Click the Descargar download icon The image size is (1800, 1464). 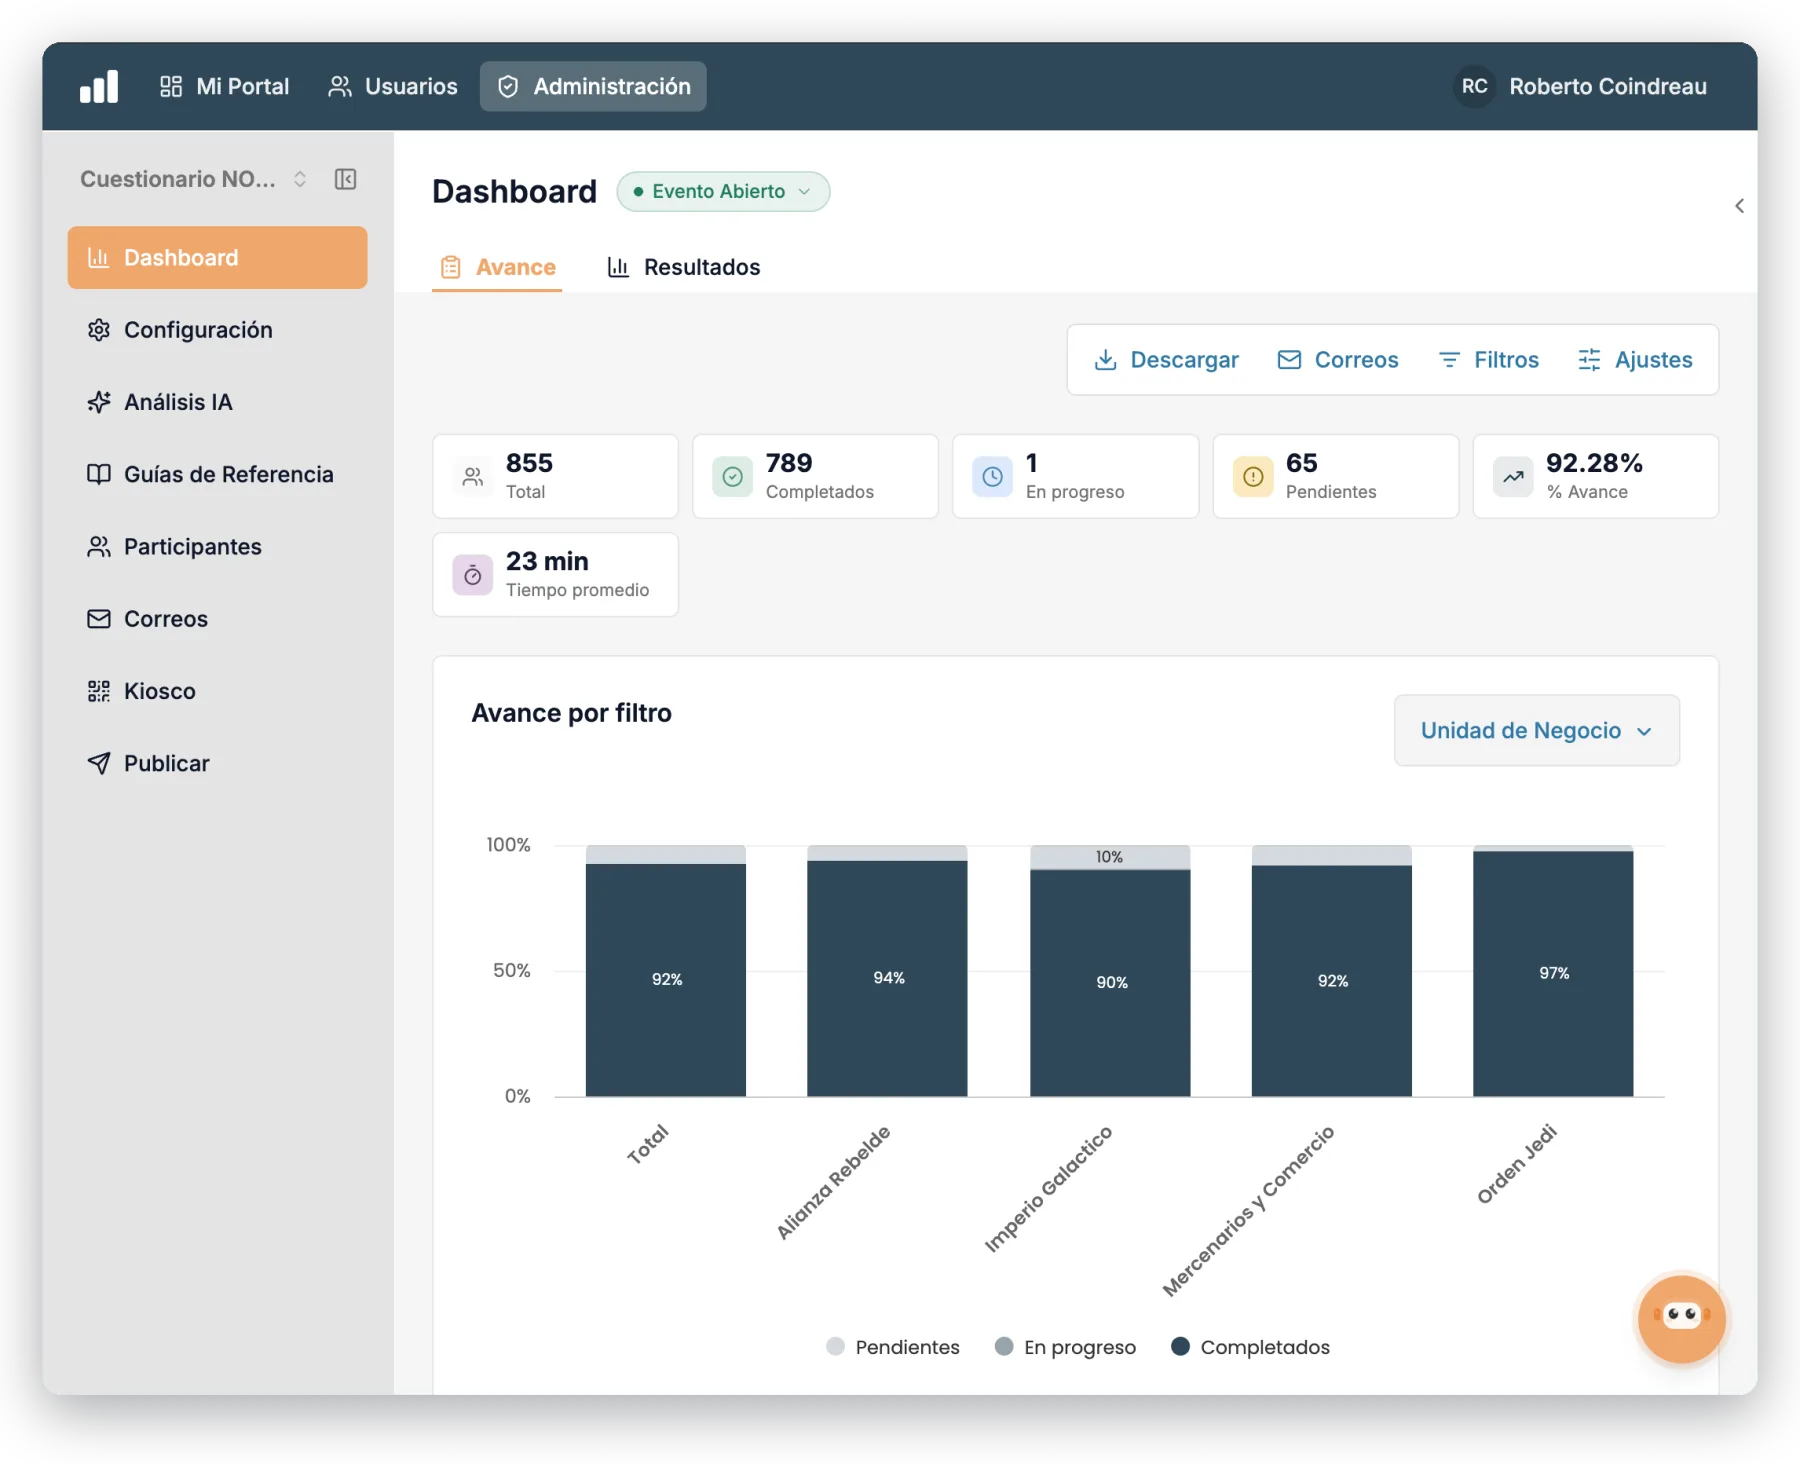pyautogui.click(x=1105, y=360)
